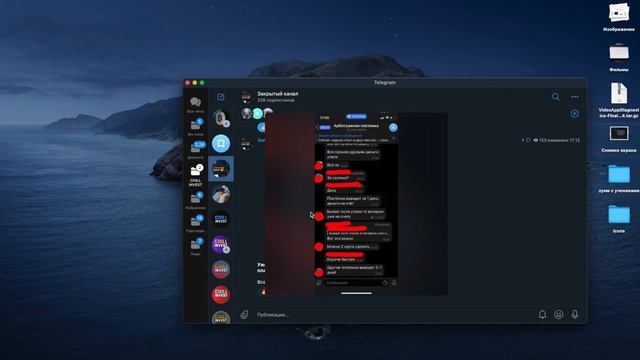This screenshot has width=640, height=360.
Task: Open the folder tab with 7 badge
Action: click(x=196, y=247)
